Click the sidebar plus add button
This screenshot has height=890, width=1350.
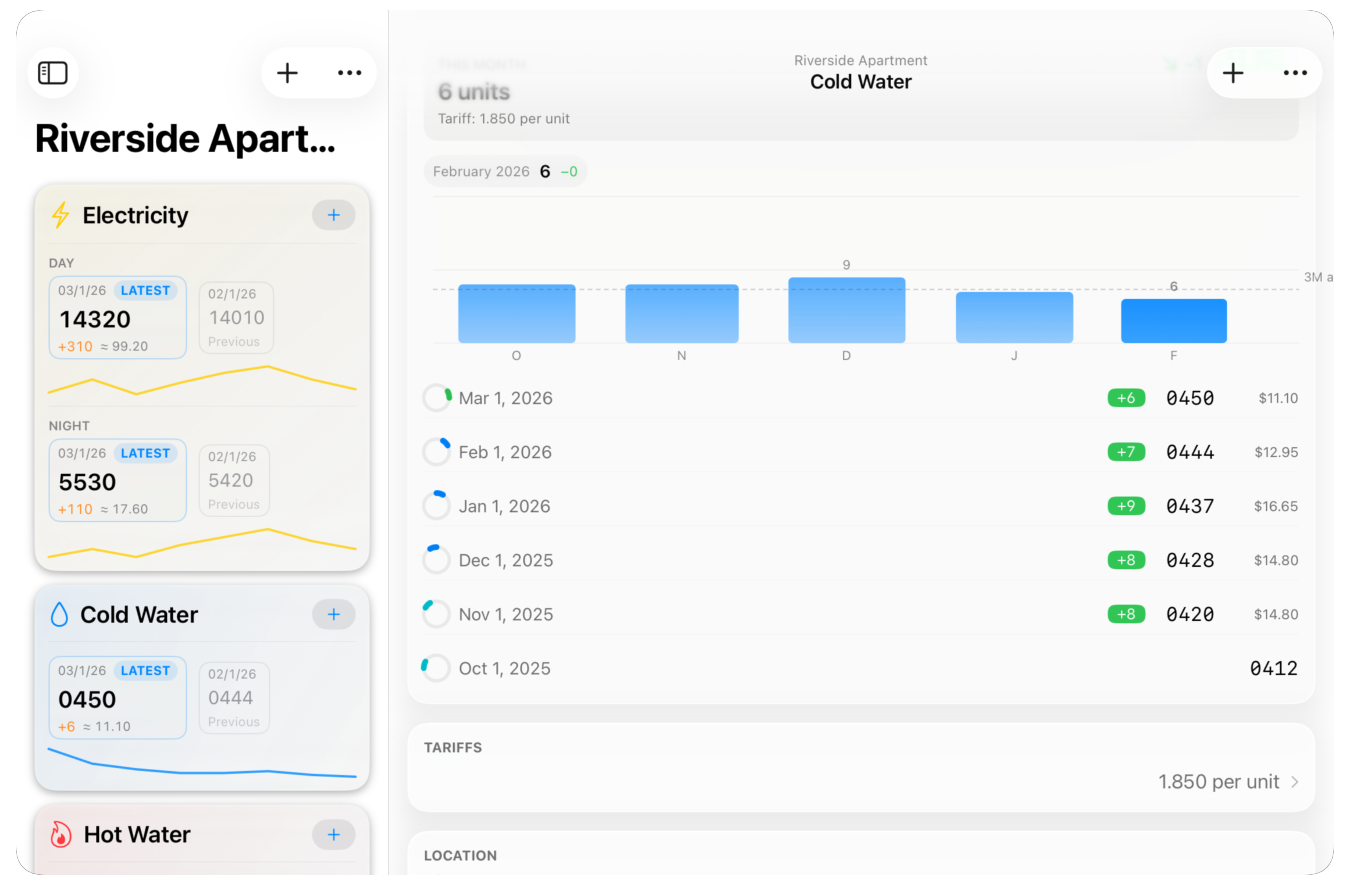[x=288, y=73]
